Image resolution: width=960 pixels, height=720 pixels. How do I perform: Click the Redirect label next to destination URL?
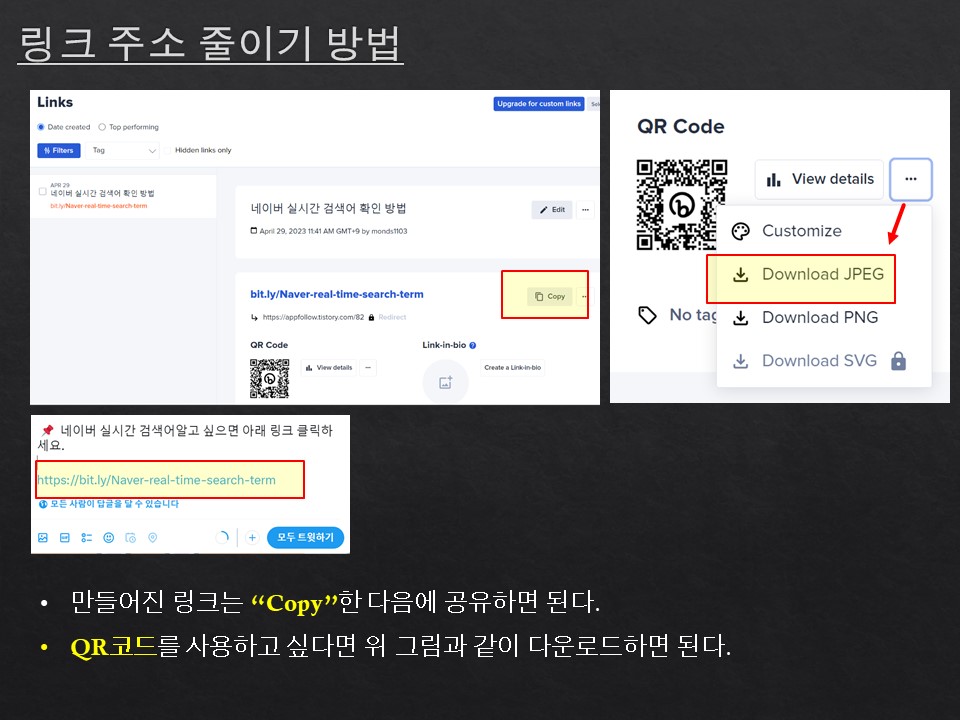click(x=392, y=317)
